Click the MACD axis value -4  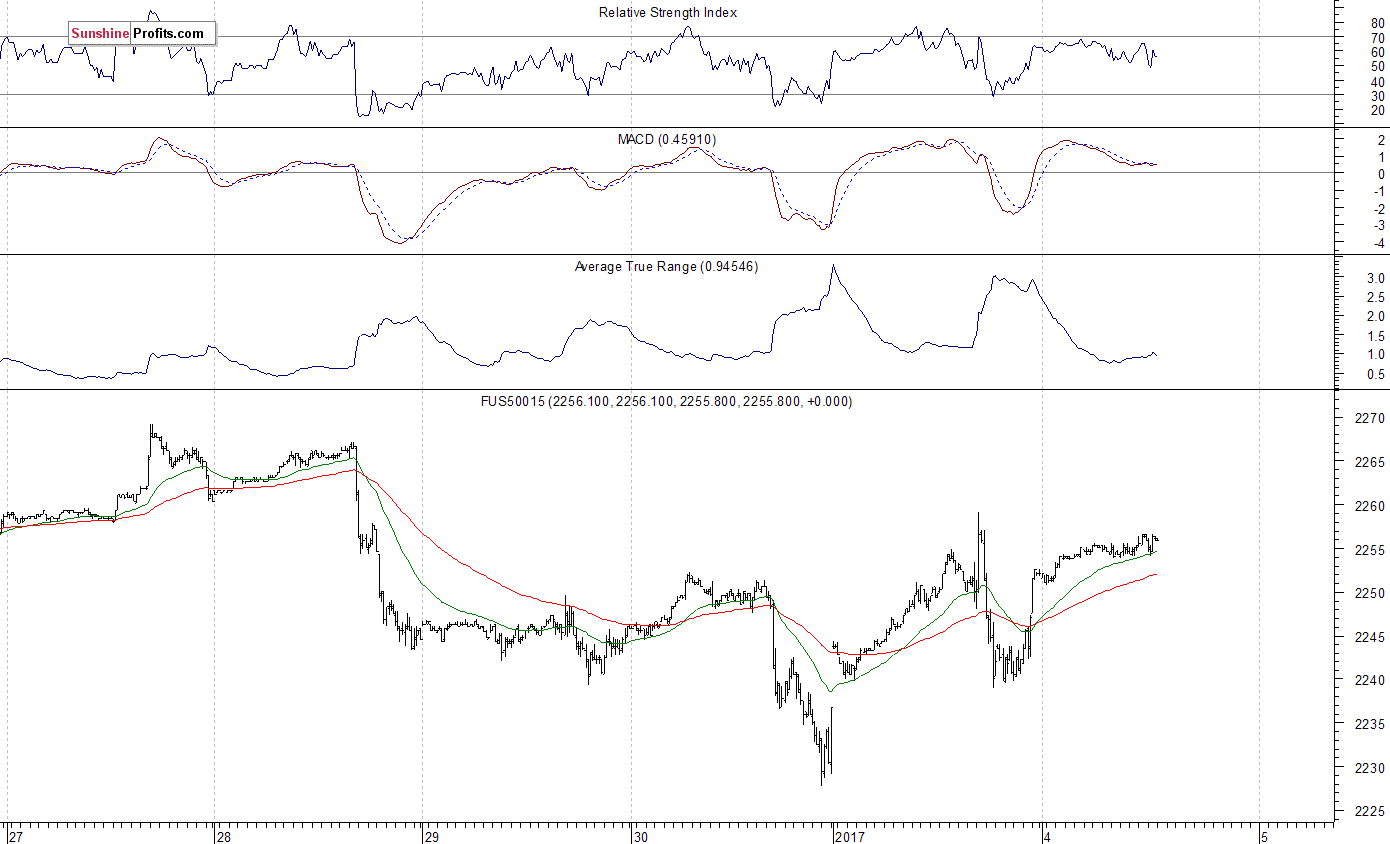tap(1378, 244)
